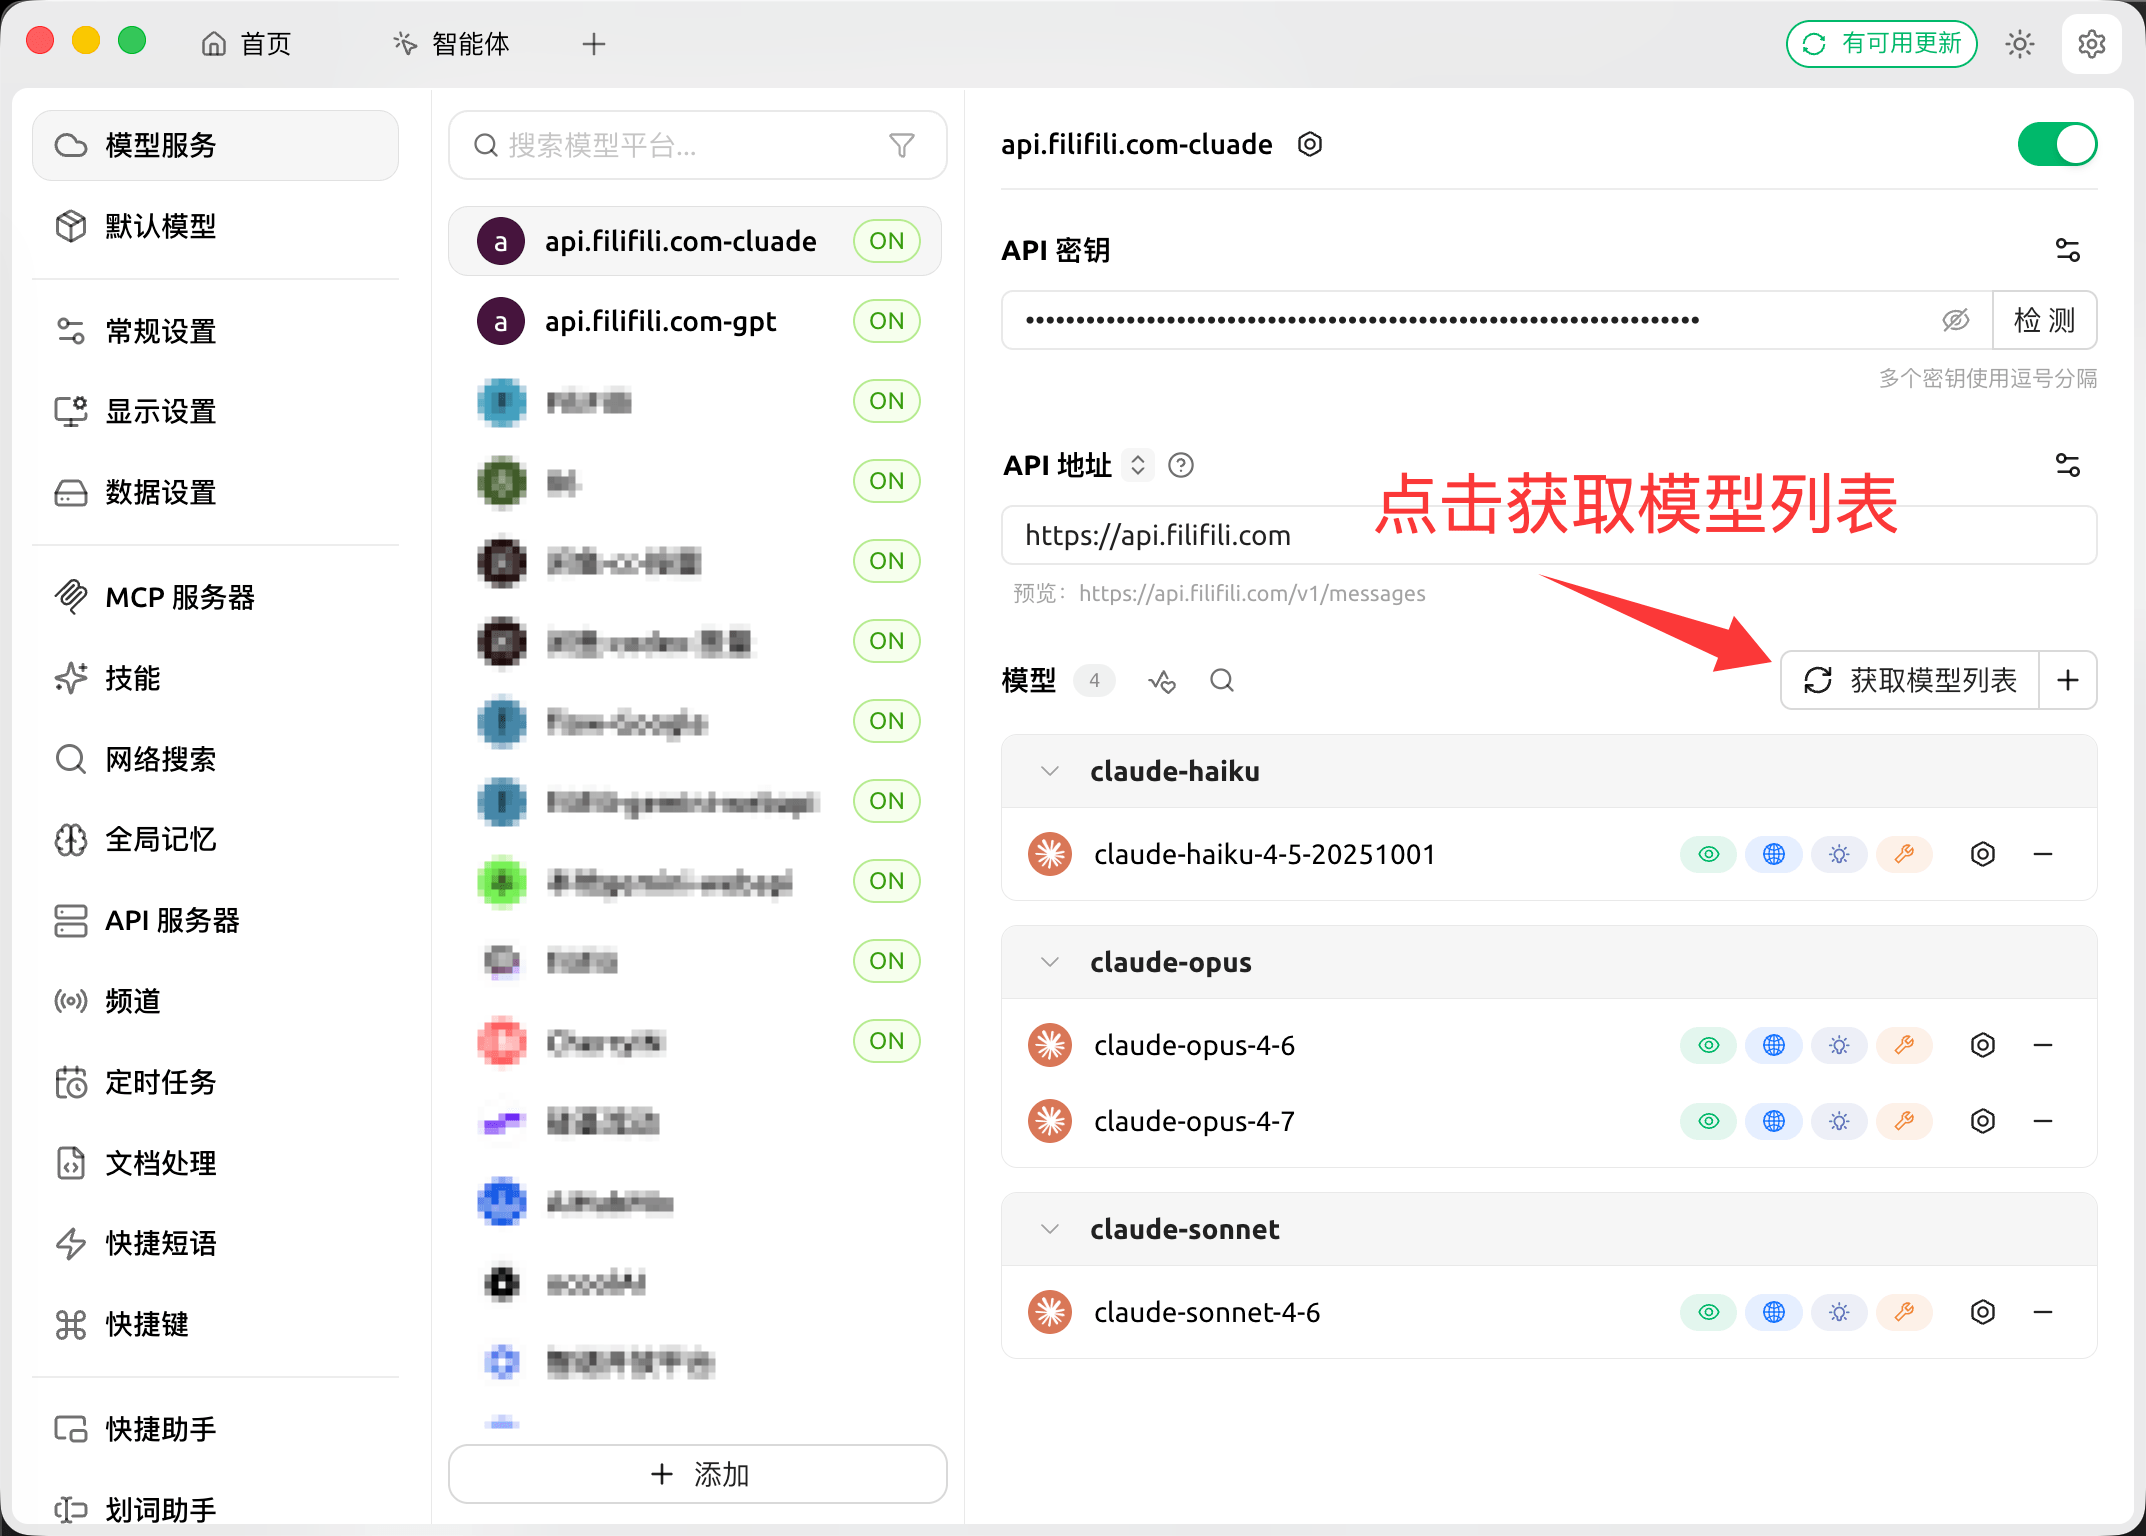This screenshot has width=2146, height=1536.
Task: Remove claude-haiku-4-5-20251001 from the list
Action: (2043, 854)
